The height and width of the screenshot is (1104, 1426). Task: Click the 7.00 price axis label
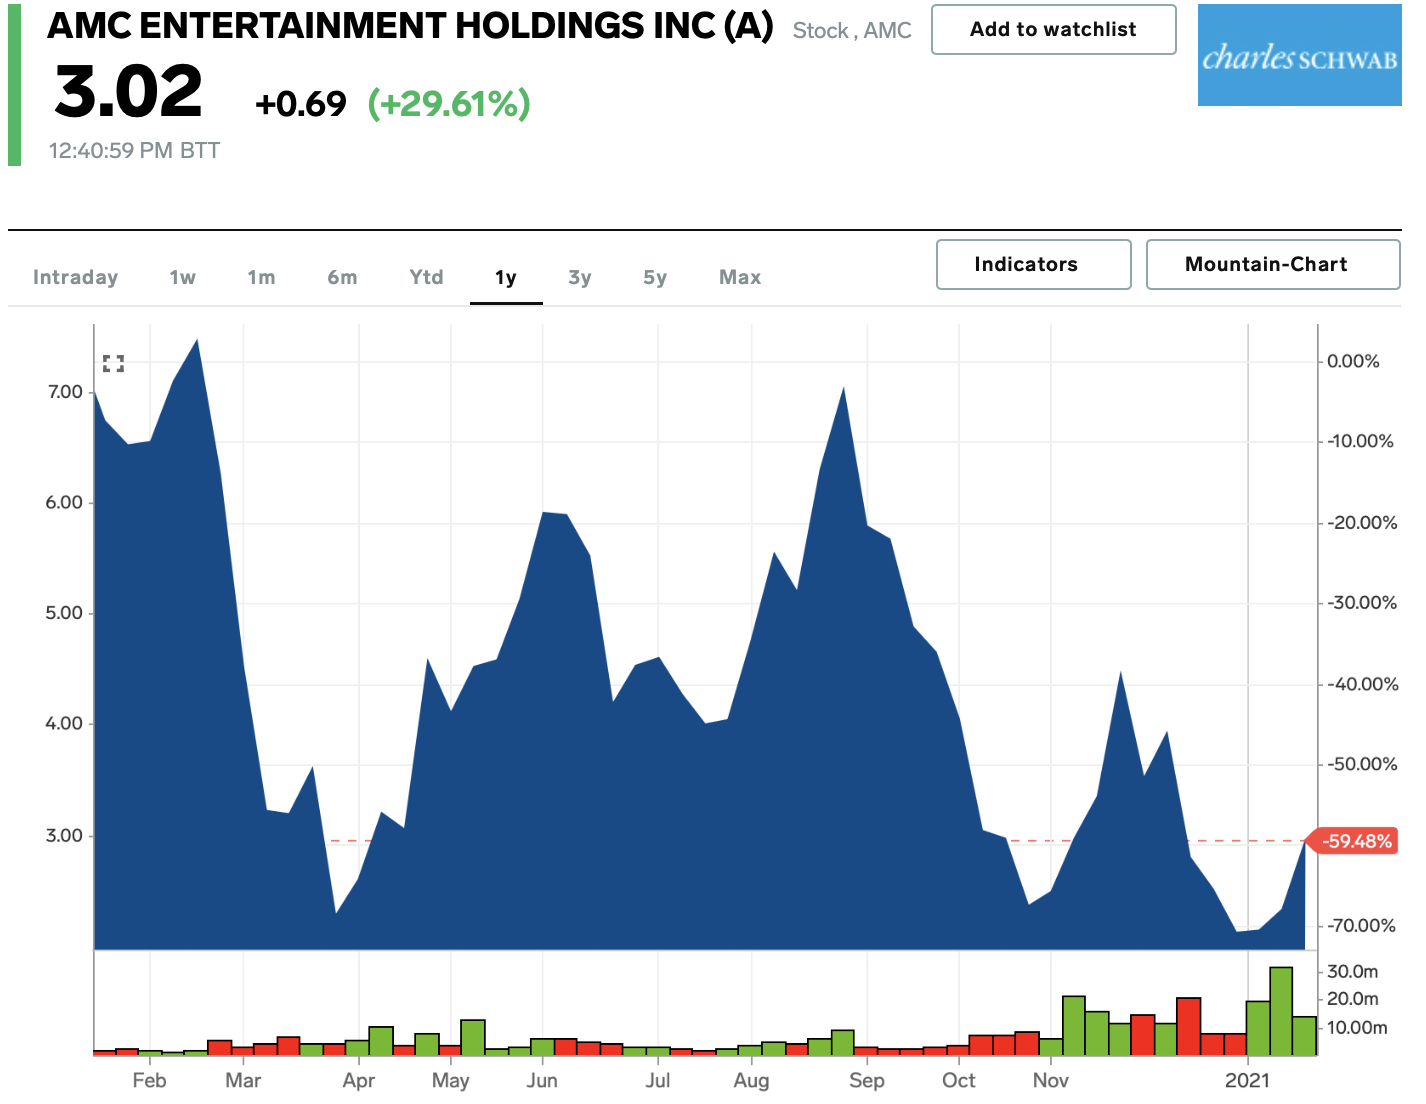[65, 392]
